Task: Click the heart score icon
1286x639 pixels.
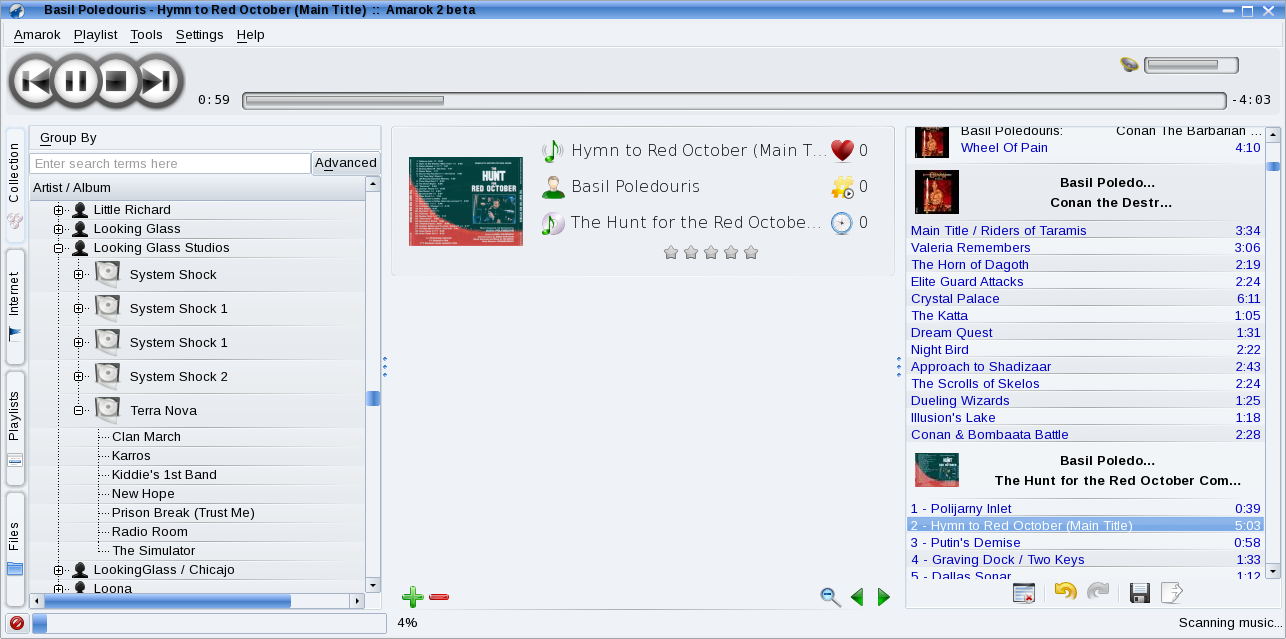Action: coord(843,151)
